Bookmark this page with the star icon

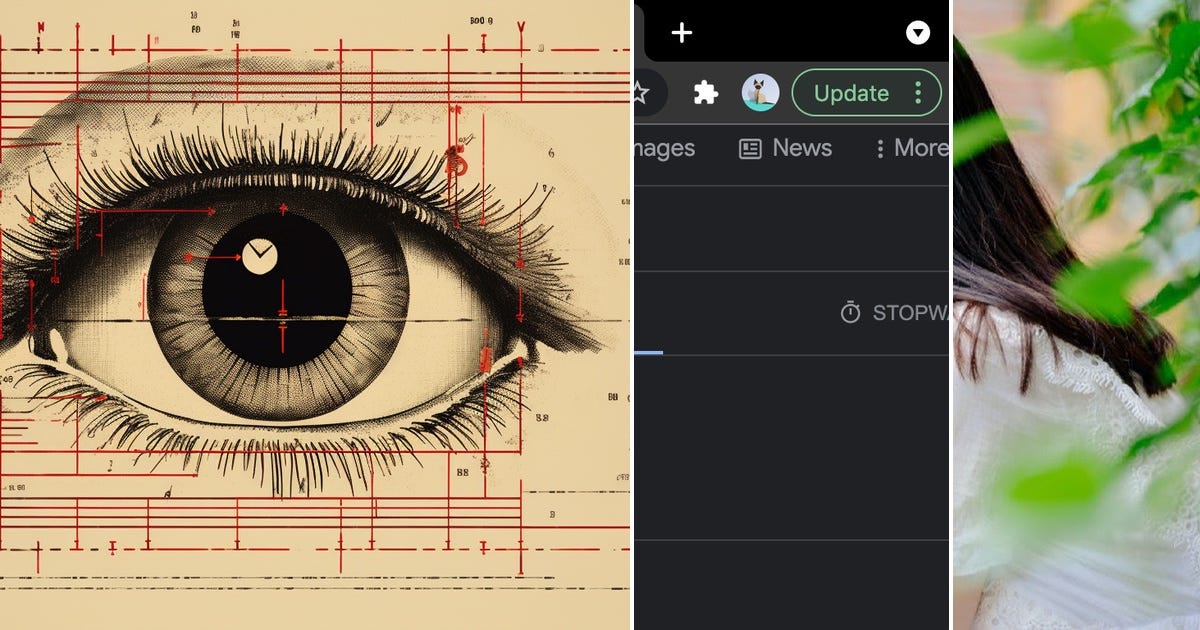[640, 93]
